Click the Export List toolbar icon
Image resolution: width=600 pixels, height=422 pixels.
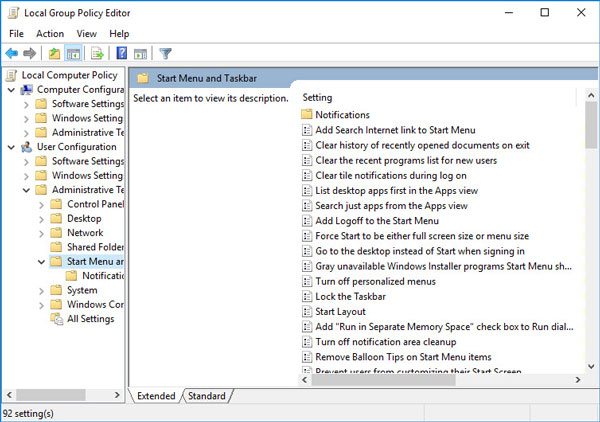98,53
